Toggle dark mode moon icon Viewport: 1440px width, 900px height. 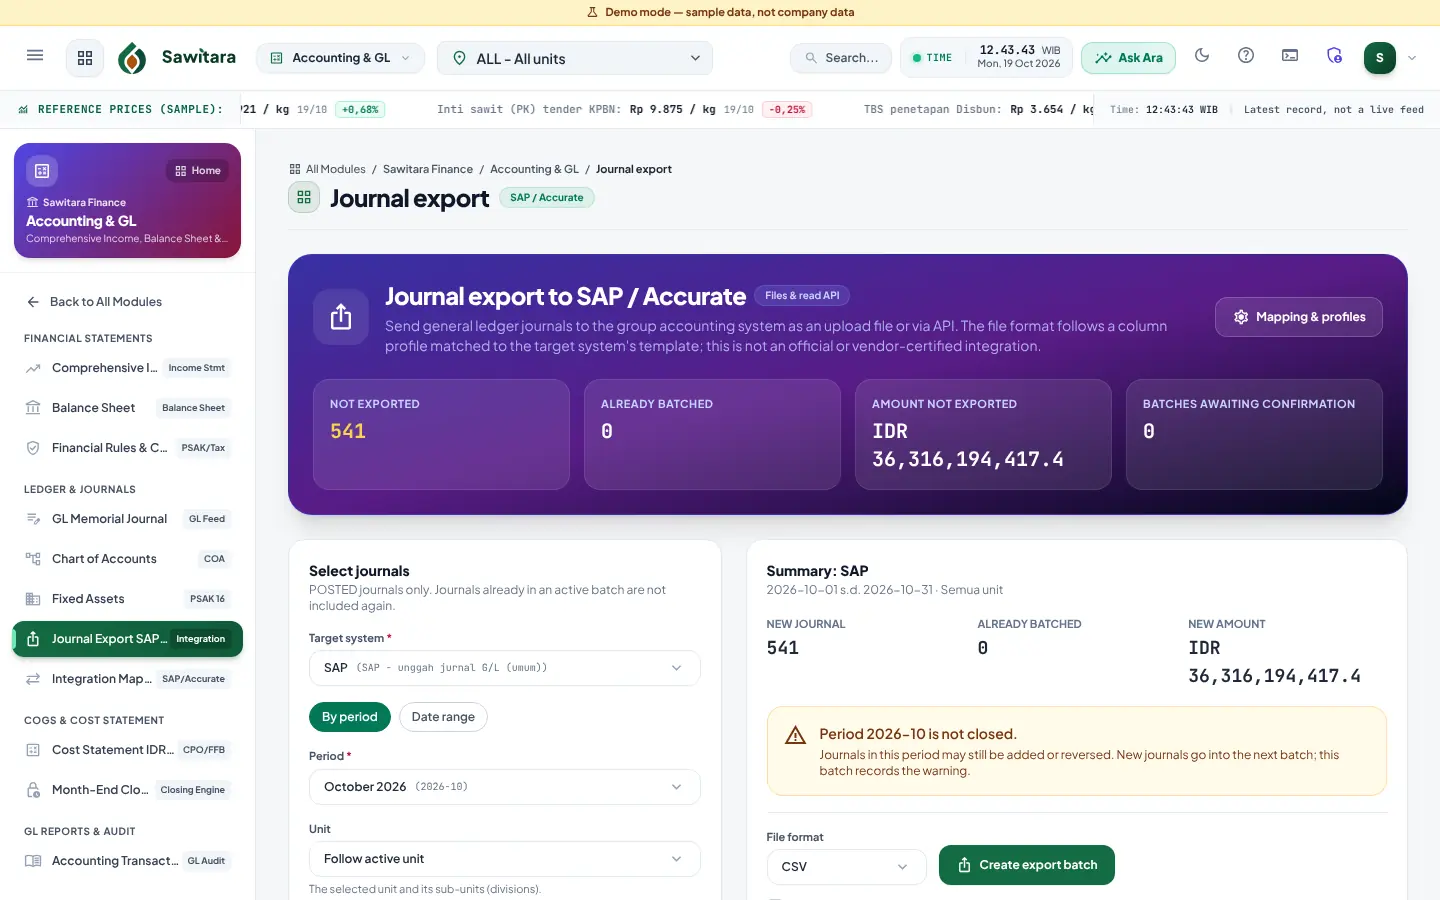click(1202, 56)
